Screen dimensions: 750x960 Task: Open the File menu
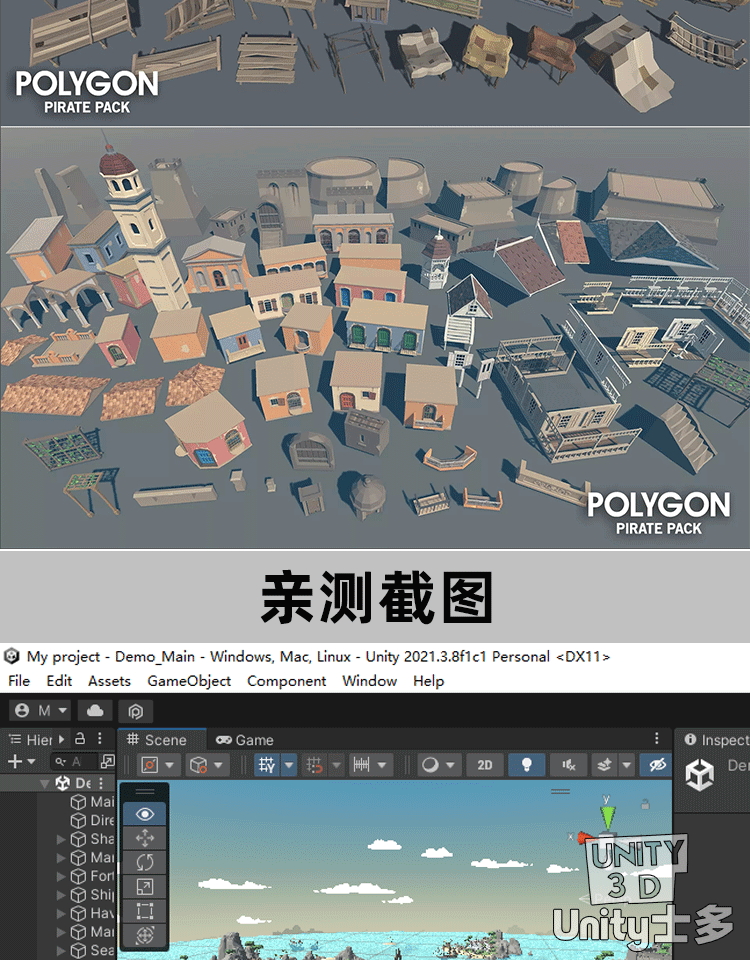(19, 681)
